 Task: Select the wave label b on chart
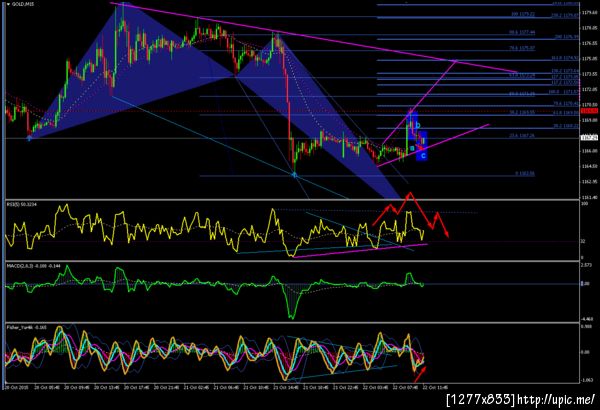click(x=418, y=125)
